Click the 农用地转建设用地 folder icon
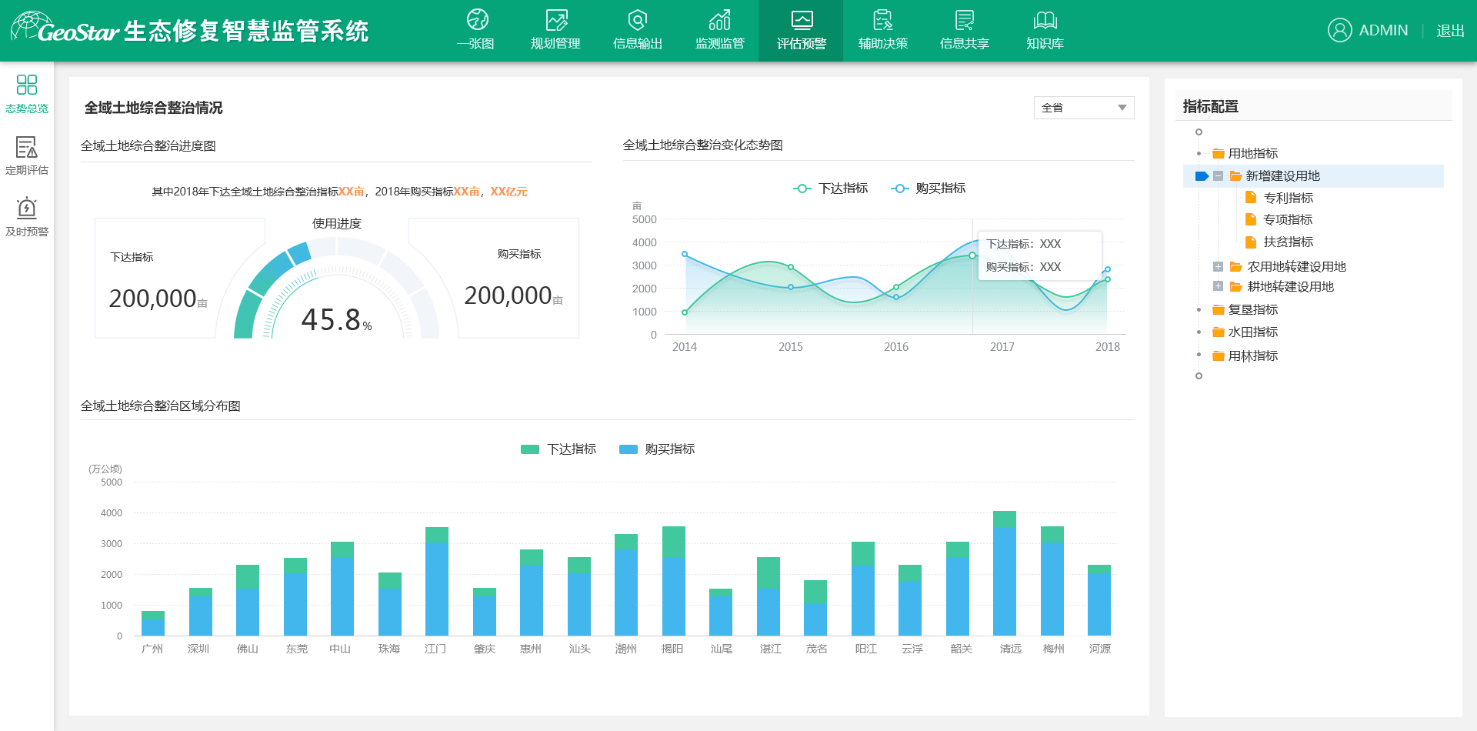This screenshot has width=1477, height=731. click(x=1236, y=266)
